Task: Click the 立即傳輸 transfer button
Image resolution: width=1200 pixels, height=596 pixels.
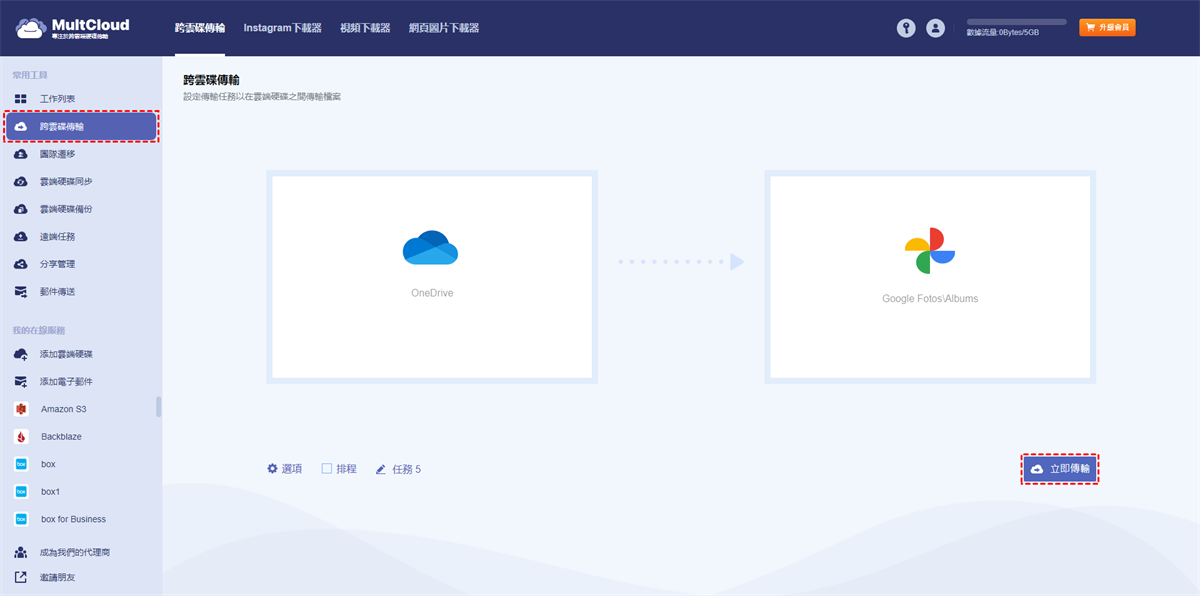Action: click(x=1060, y=469)
